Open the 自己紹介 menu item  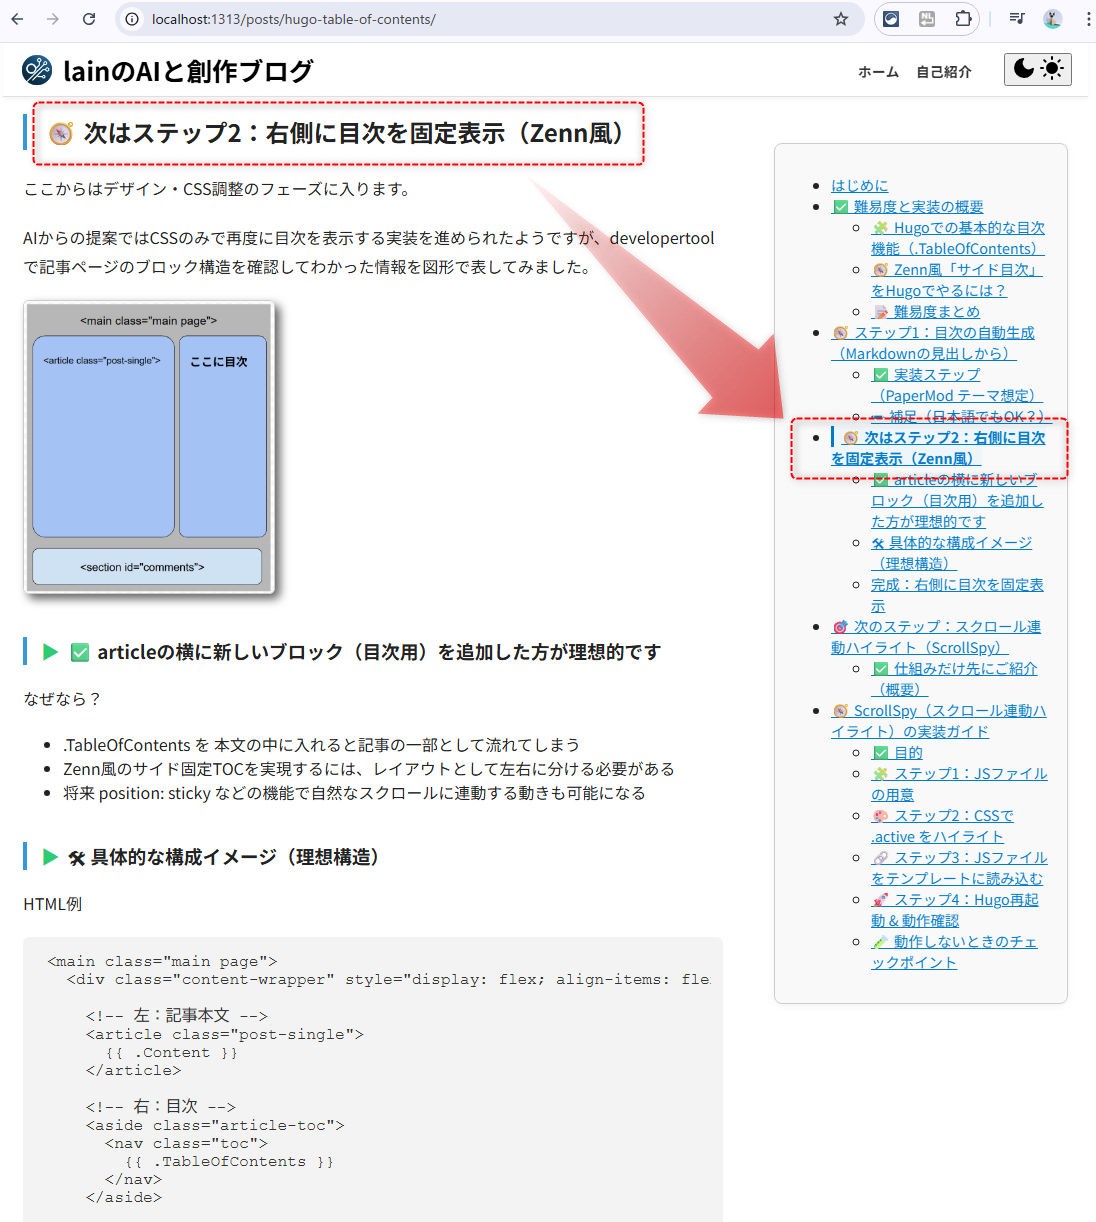(943, 72)
